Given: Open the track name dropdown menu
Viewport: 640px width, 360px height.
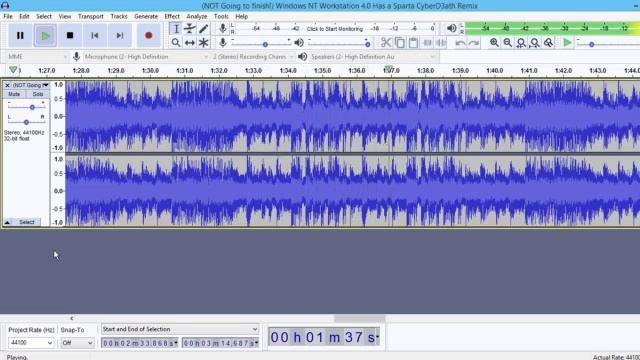Looking at the screenshot, I should [31, 85].
